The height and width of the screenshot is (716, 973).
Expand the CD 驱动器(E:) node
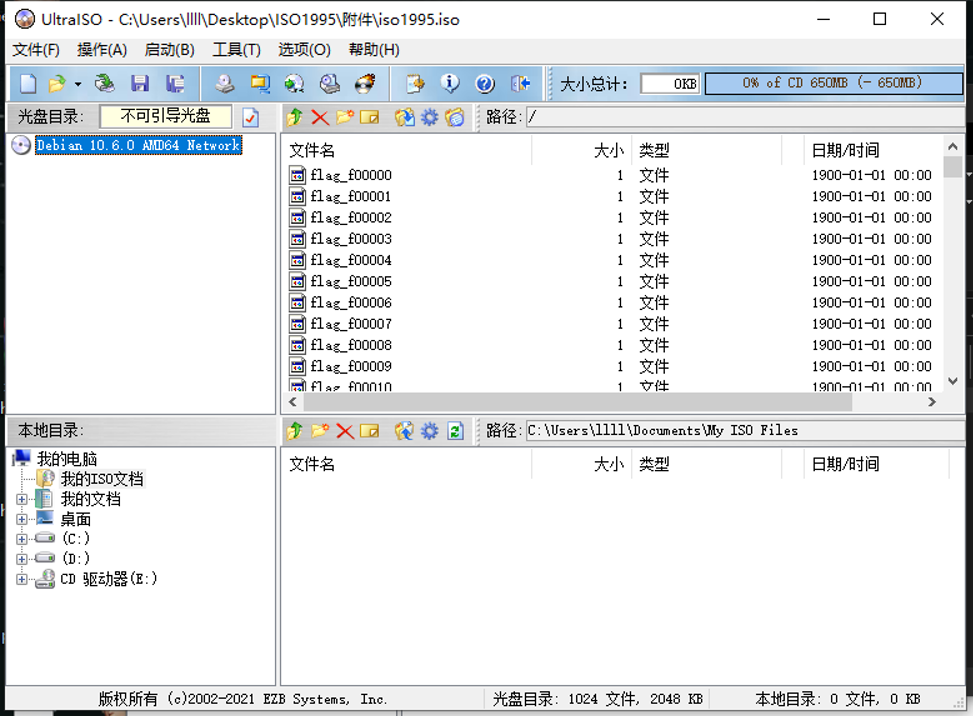pos(22,580)
